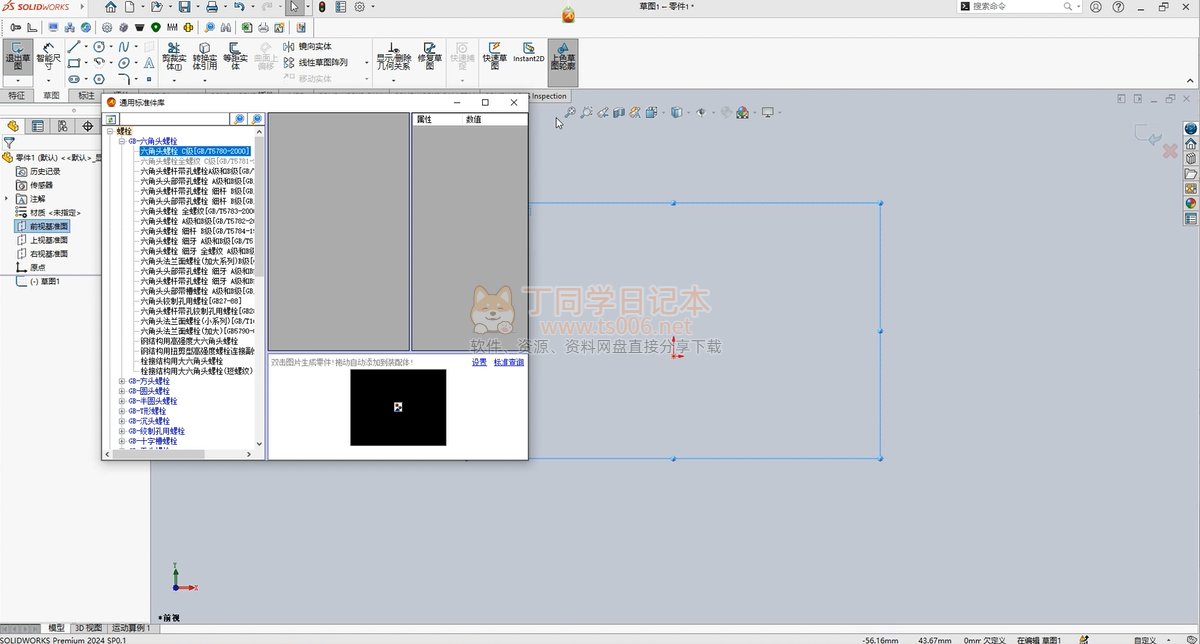1200x644 pixels.
Task: Switch to the 3D 视图 bottom tab
Action: 88,628
